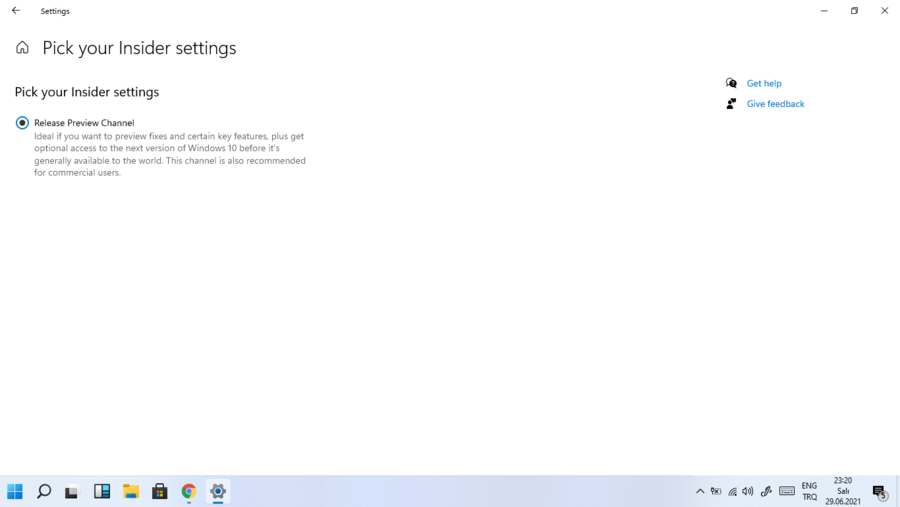Image resolution: width=900 pixels, height=507 pixels.
Task: Open the Wi-Fi network tray icon
Action: [x=732, y=491]
